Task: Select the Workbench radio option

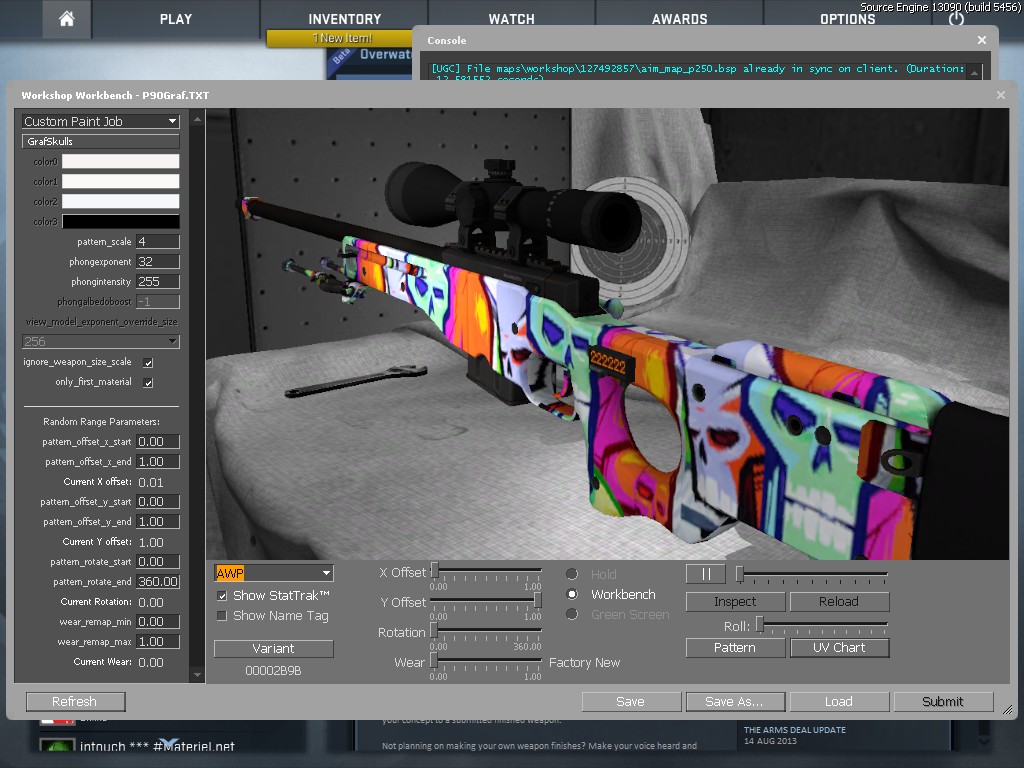Action: click(572, 594)
